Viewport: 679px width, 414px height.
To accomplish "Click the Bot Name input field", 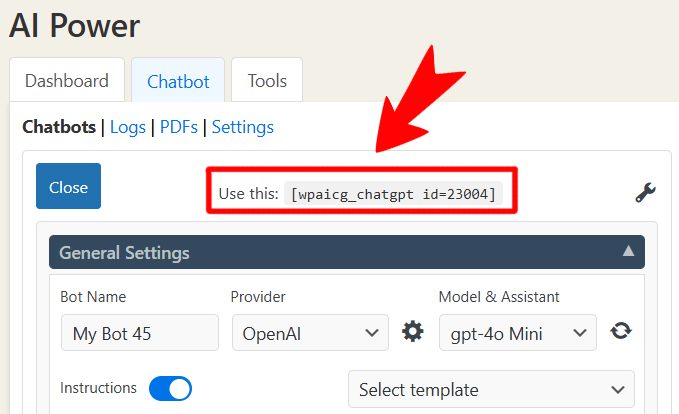I will click(140, 333).
